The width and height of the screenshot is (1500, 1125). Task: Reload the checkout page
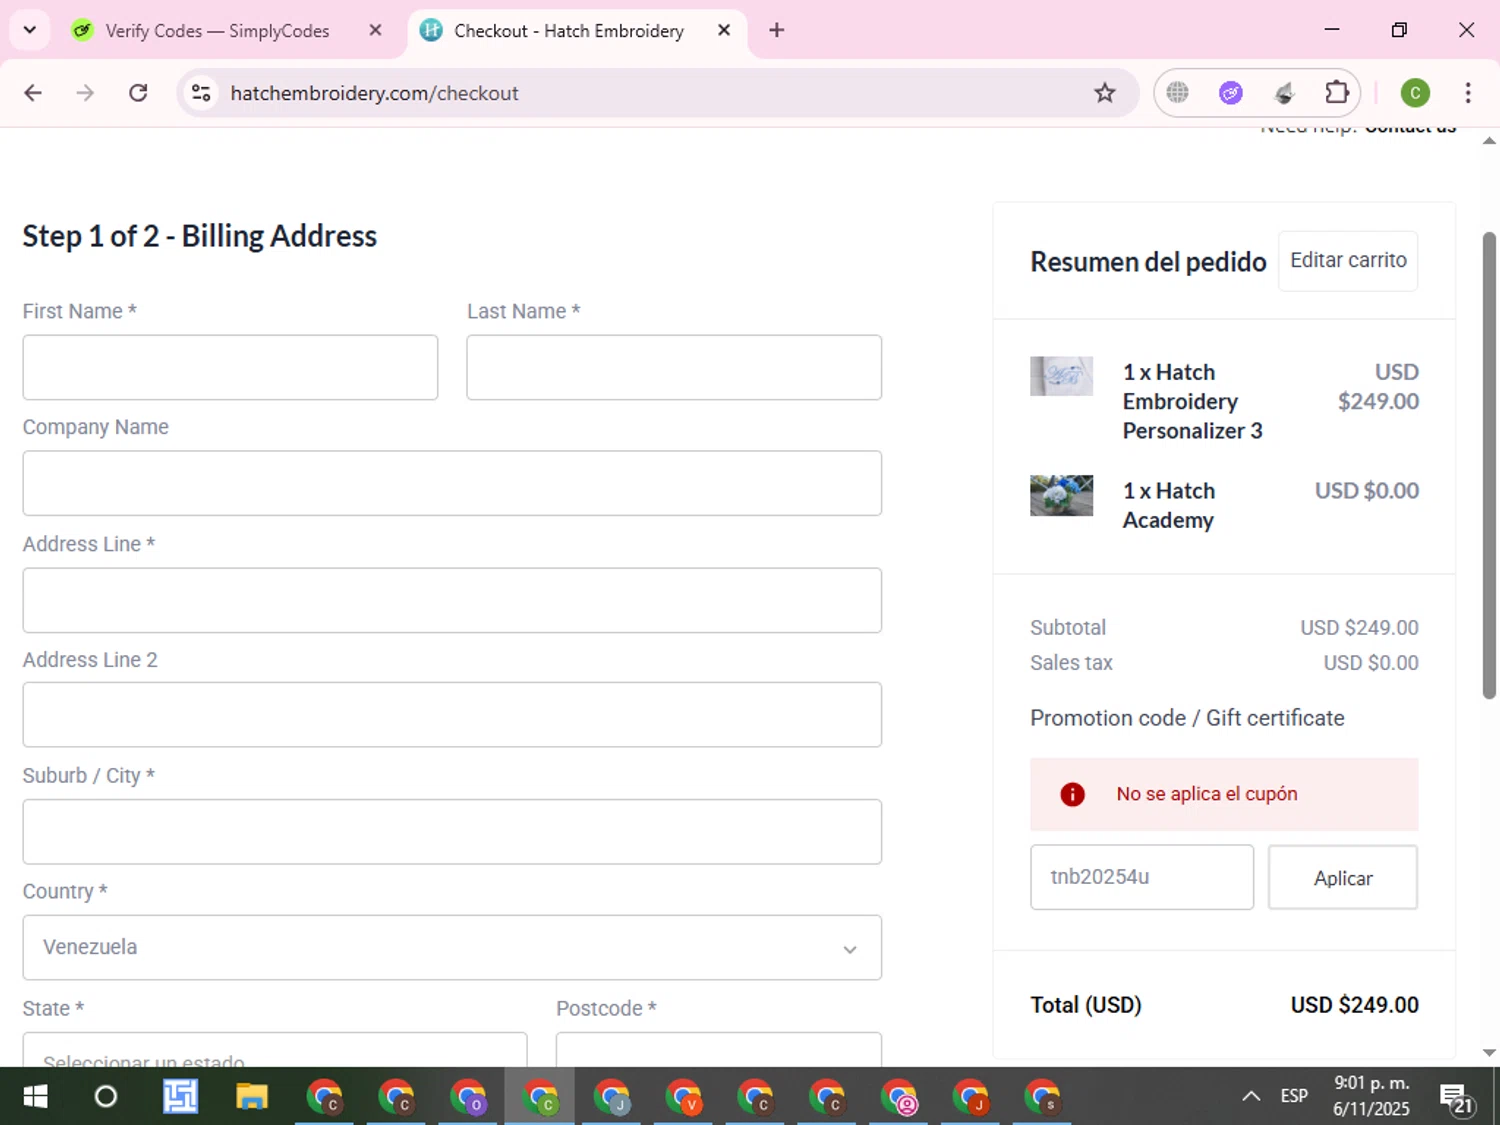pyautogui.click(x=138, y=93)
